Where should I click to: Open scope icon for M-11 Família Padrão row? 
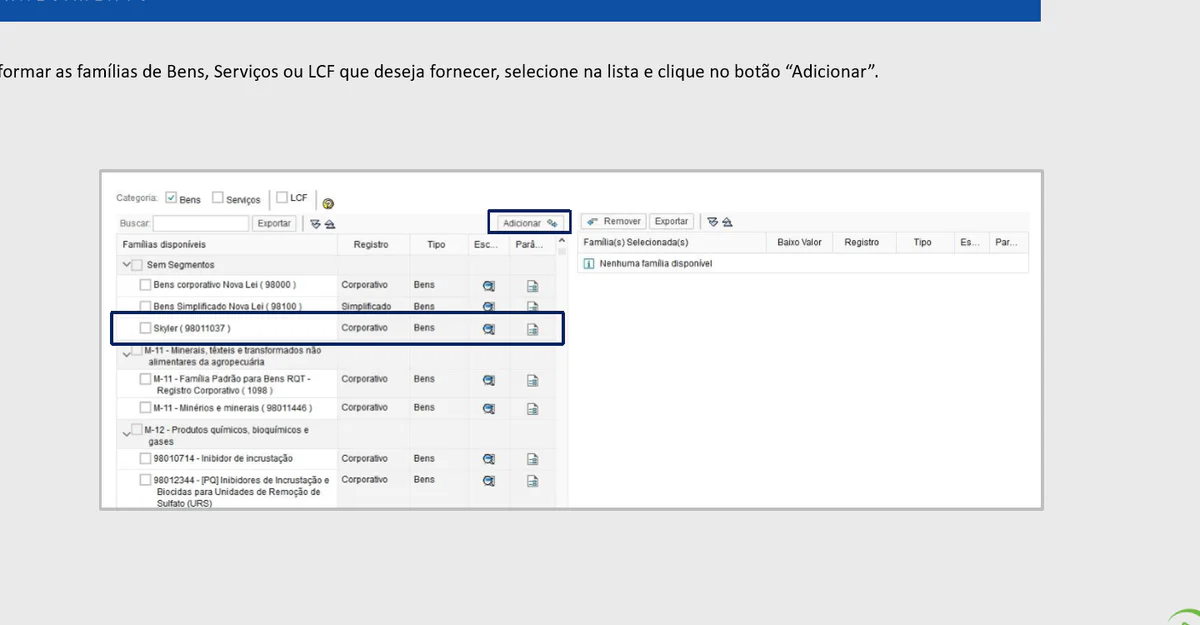click(489, 380)
